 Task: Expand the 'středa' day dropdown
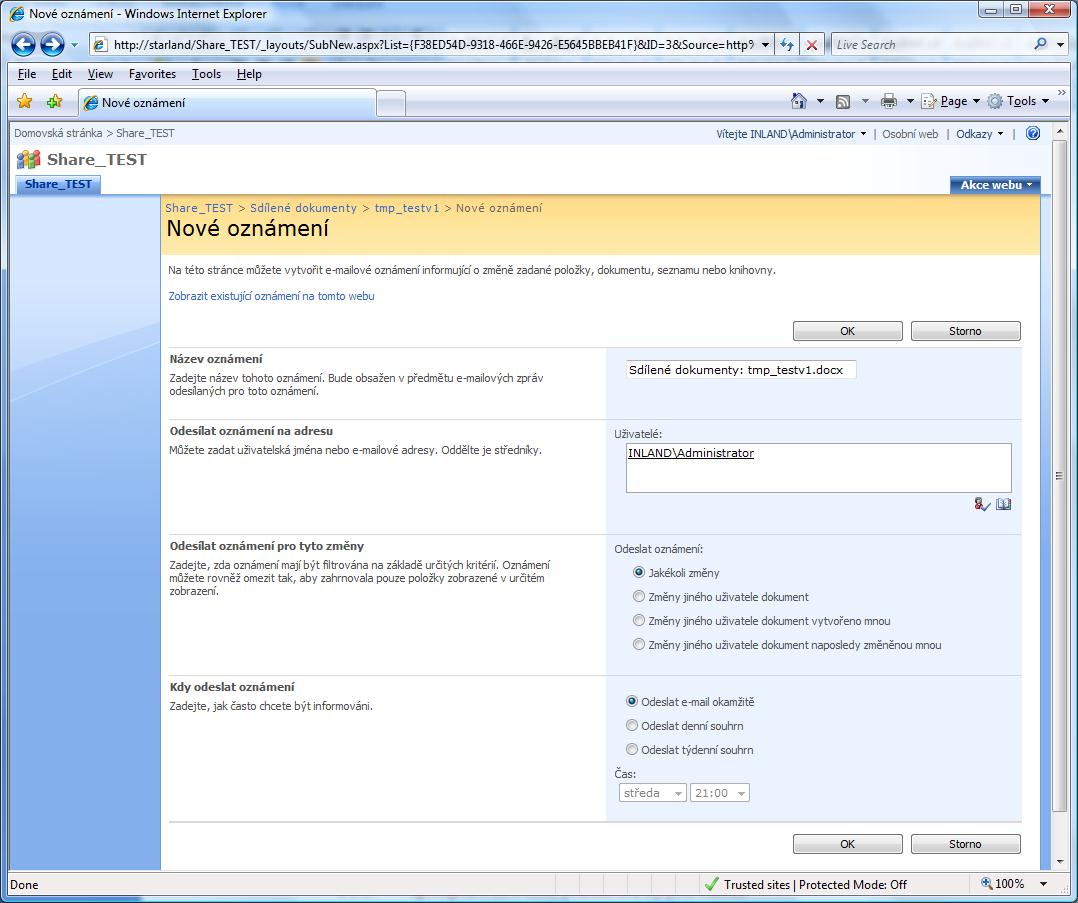(652, 793)
